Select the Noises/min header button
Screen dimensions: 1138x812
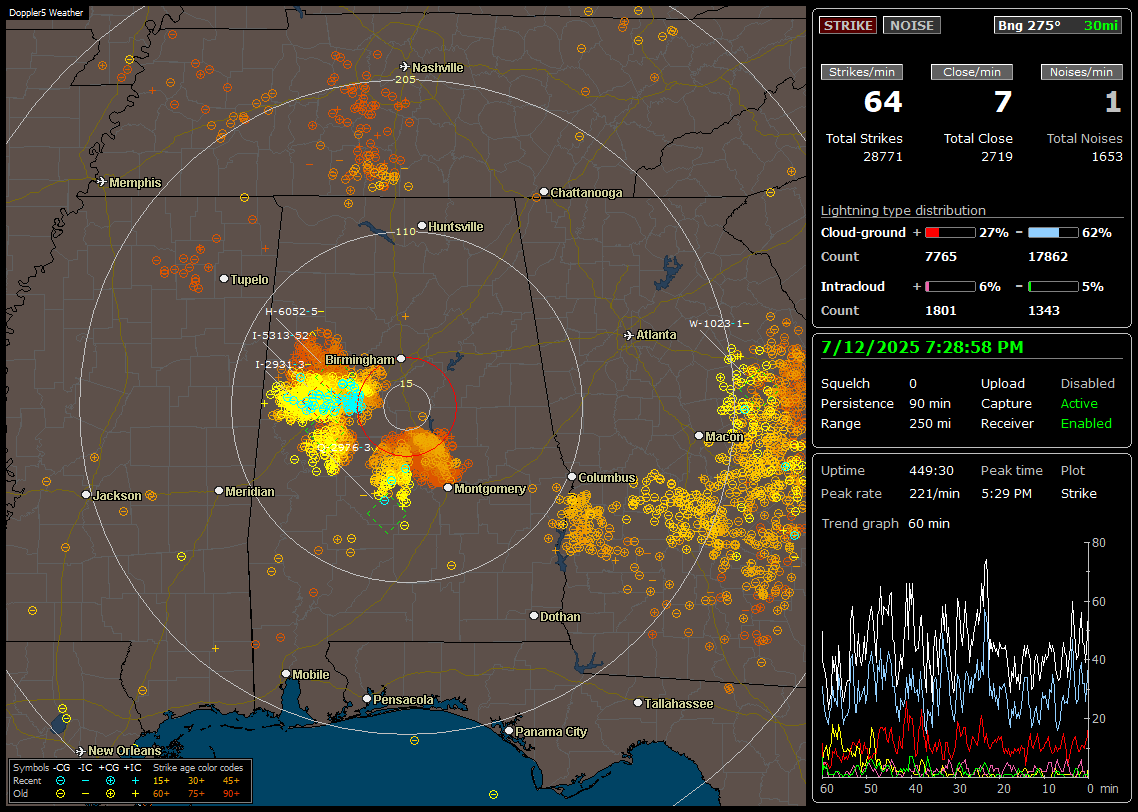click(x=1081, y=72)
